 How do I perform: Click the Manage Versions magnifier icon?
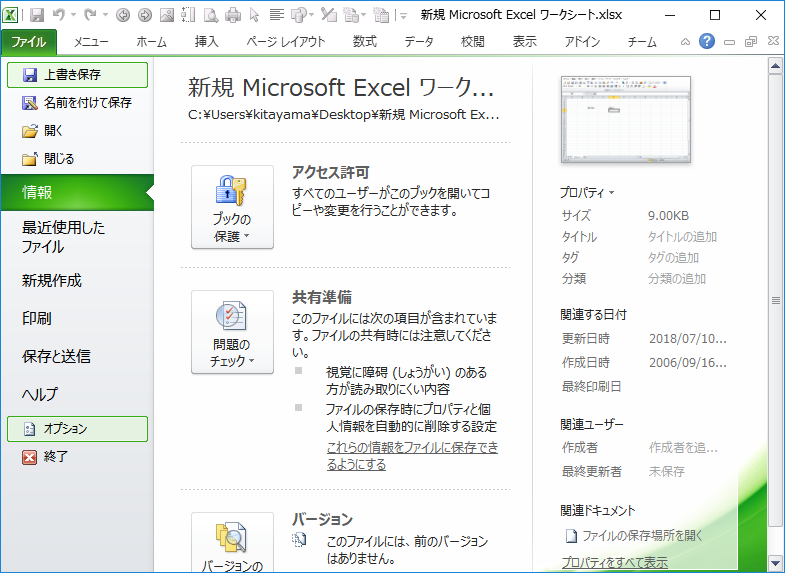coord(231,537)
